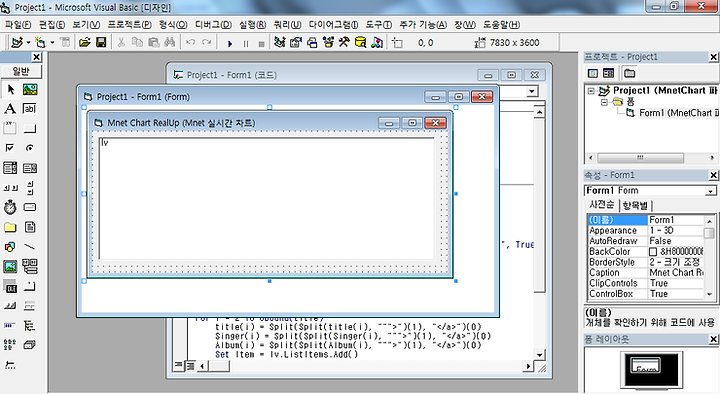Image resolution: width=720 pixels, height=394 pixels.
Task: Pick the Data control tool
Action: tap(30, 266)
